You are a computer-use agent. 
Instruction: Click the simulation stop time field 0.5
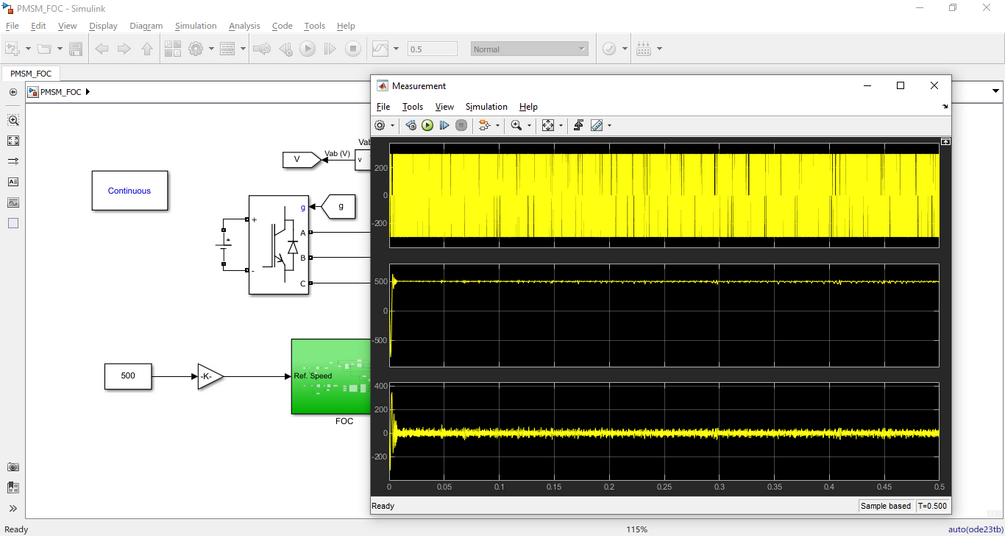click(433, 49)
